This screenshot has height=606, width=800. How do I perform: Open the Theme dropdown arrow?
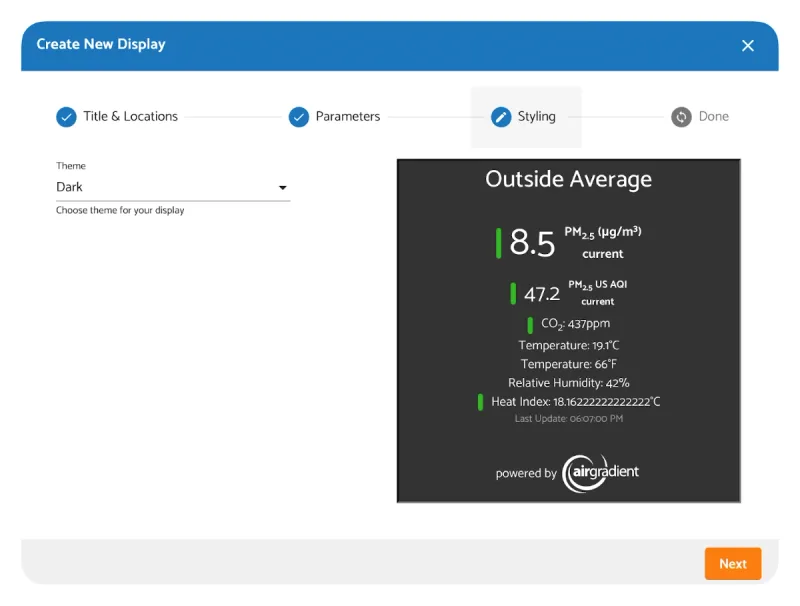[282, 188]
